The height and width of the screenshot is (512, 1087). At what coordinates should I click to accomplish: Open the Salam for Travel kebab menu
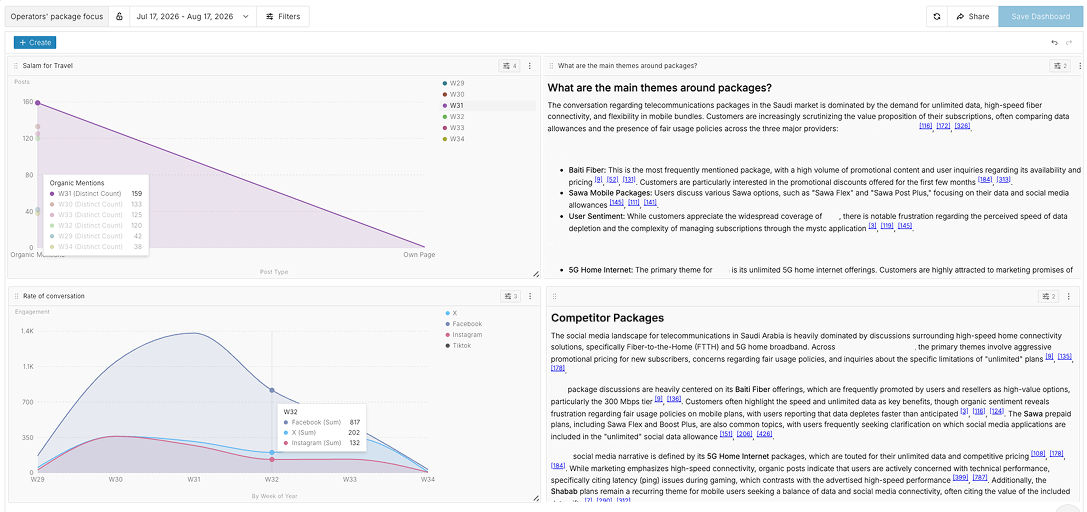click(530, 66)
